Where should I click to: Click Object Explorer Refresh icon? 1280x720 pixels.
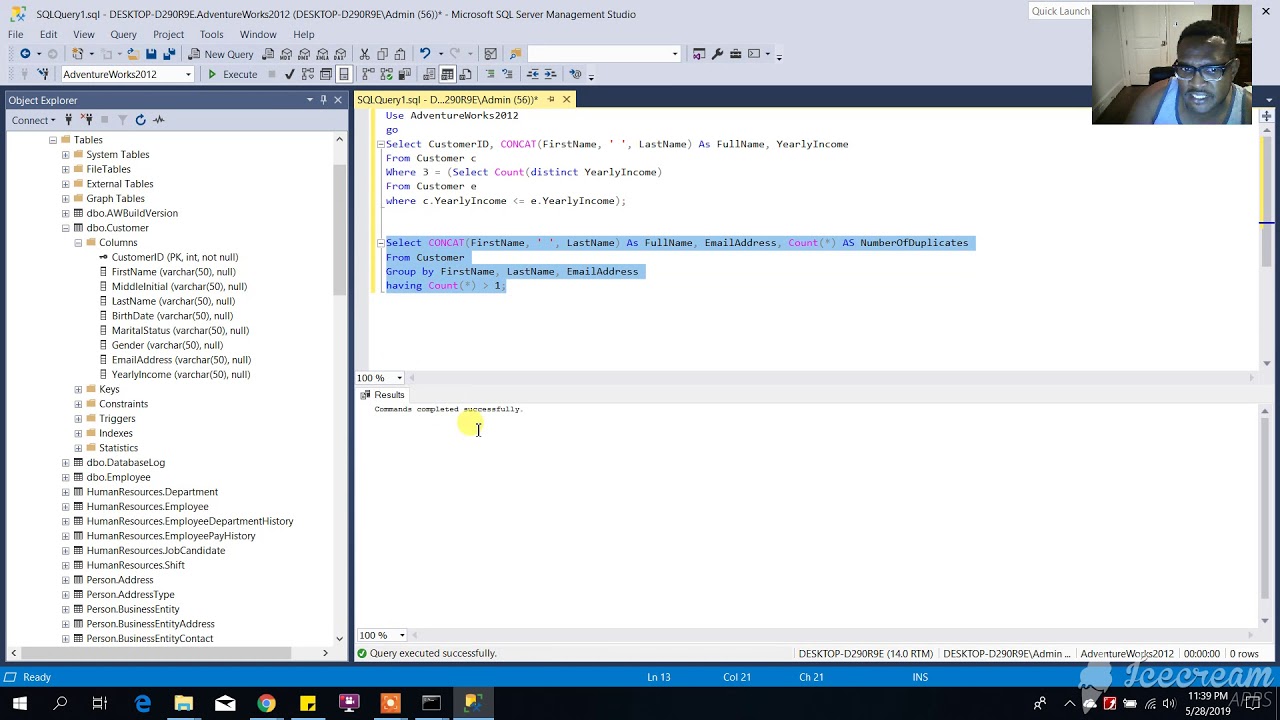140,120
